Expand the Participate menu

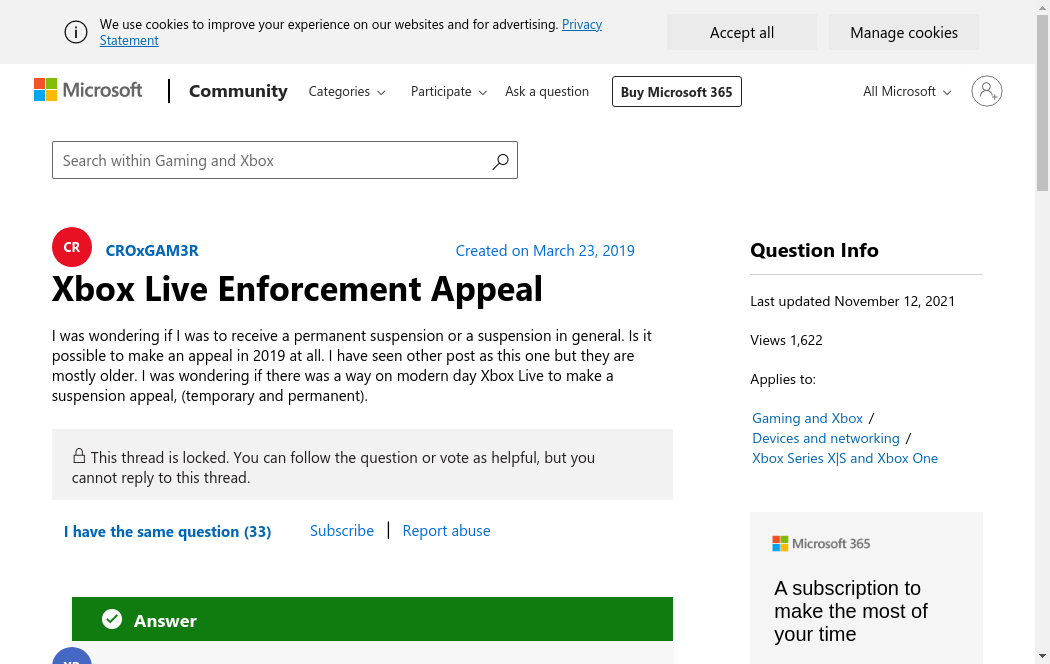pyautogui.click(x=448, y=92)
